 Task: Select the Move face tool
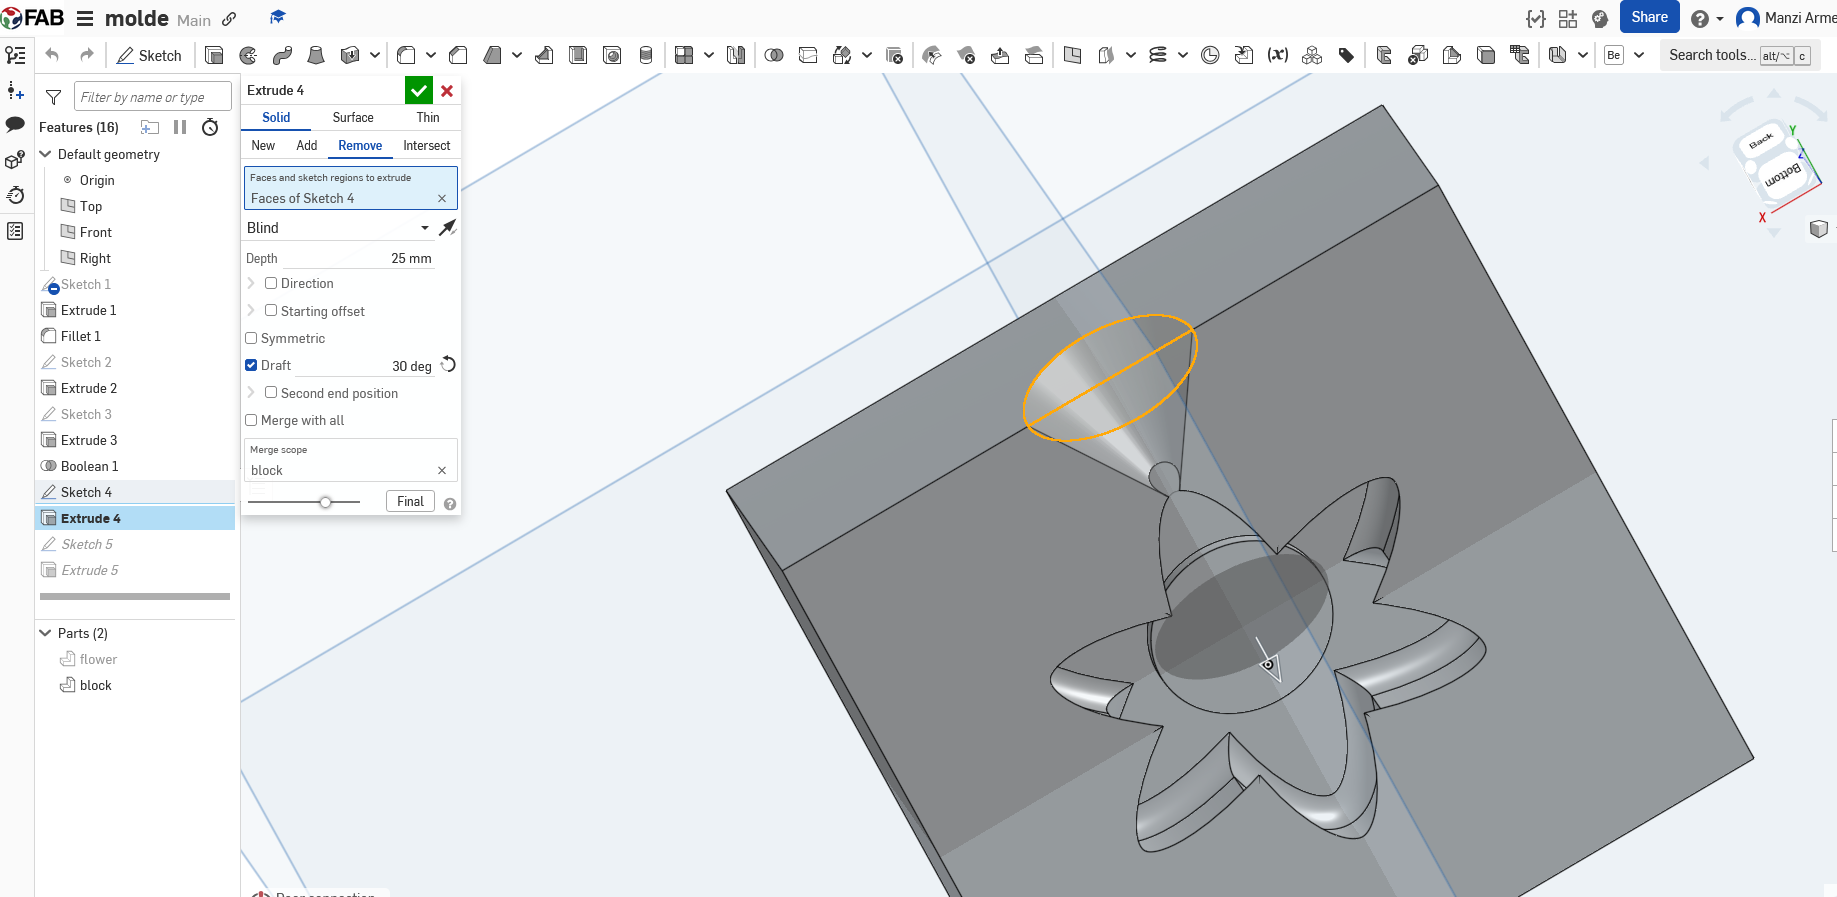pyautogui.click(x=1000, y=55)
